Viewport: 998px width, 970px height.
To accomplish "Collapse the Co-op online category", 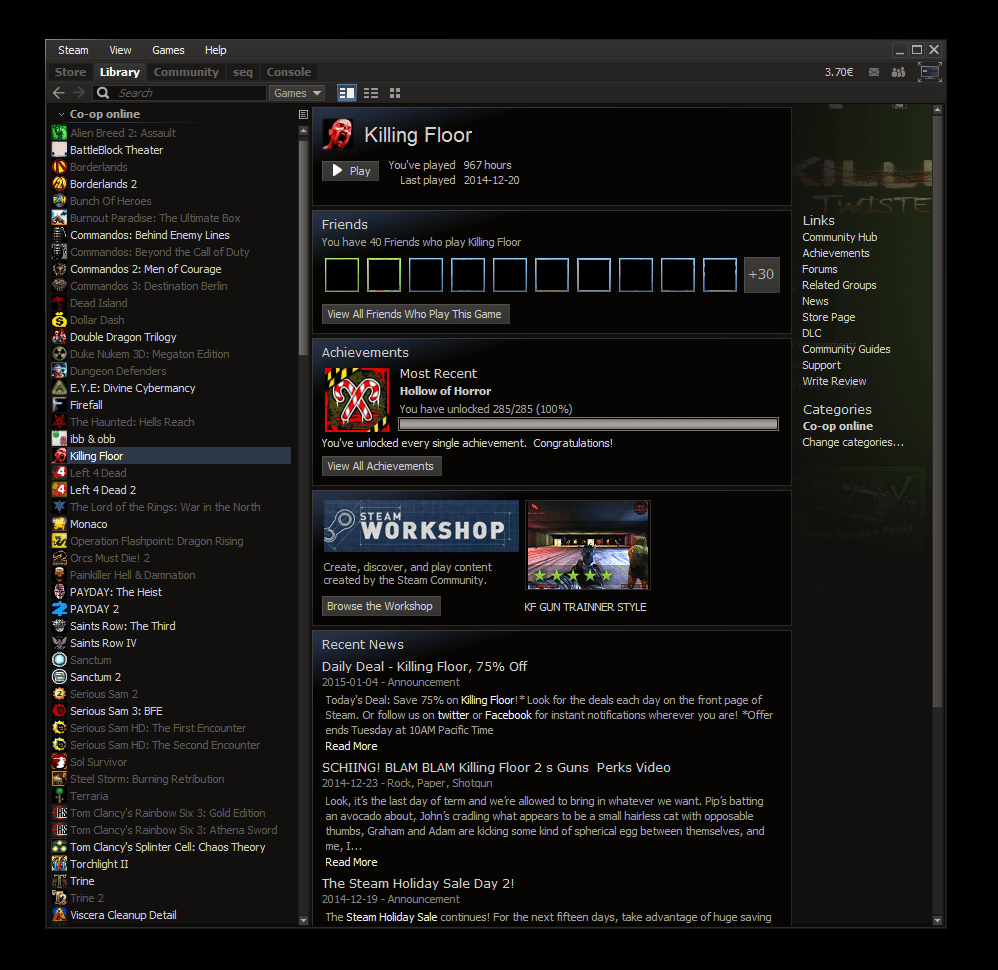I will 61,115.
